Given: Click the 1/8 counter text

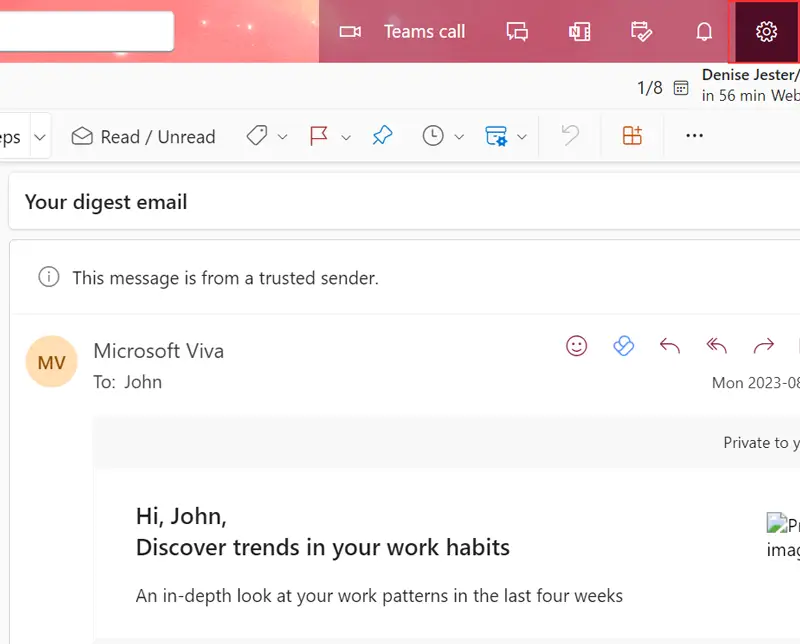Looking at the screenshot, I should pos(649,88).
